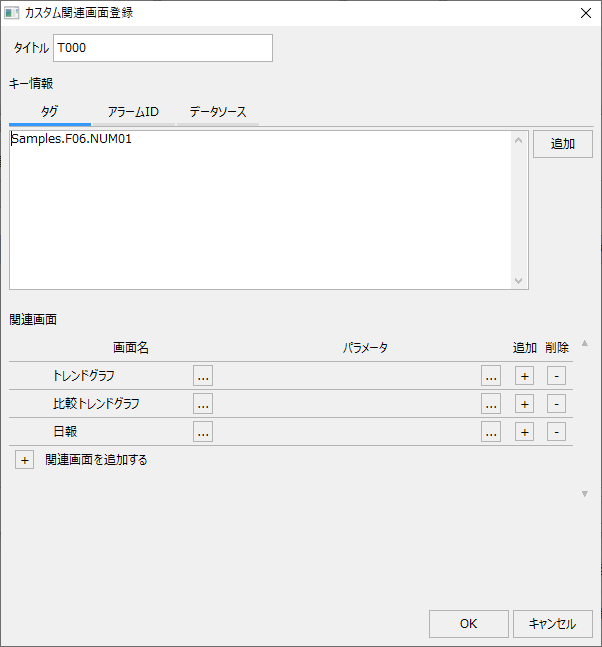The height and width of the screenshot is (647, 602).
Task: Open parameter browse button for 日報 row
Action: [491, 432]
